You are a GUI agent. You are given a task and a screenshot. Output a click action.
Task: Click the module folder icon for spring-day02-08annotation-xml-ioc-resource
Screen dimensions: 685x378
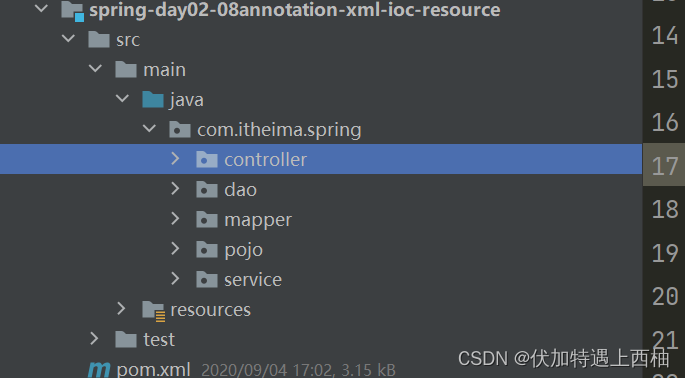tap(73, 11)
